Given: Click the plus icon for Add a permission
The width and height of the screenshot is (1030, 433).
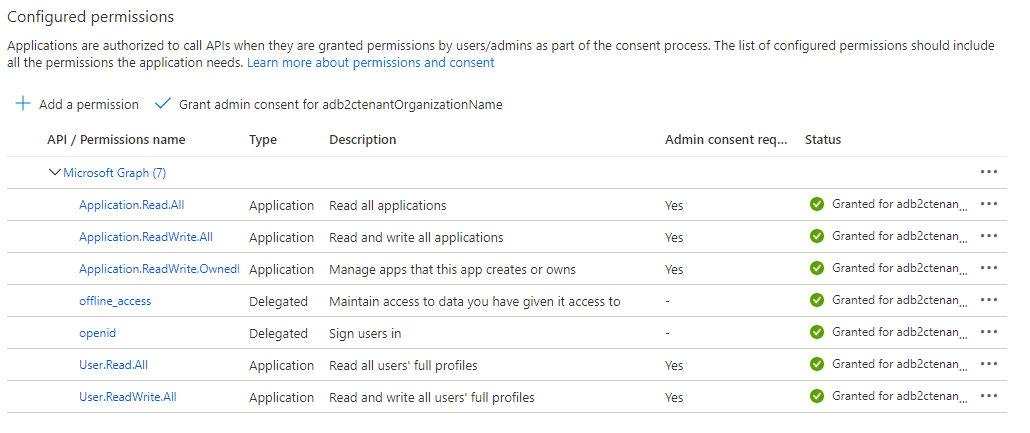Looking at the screenshot, I should 23,104.
